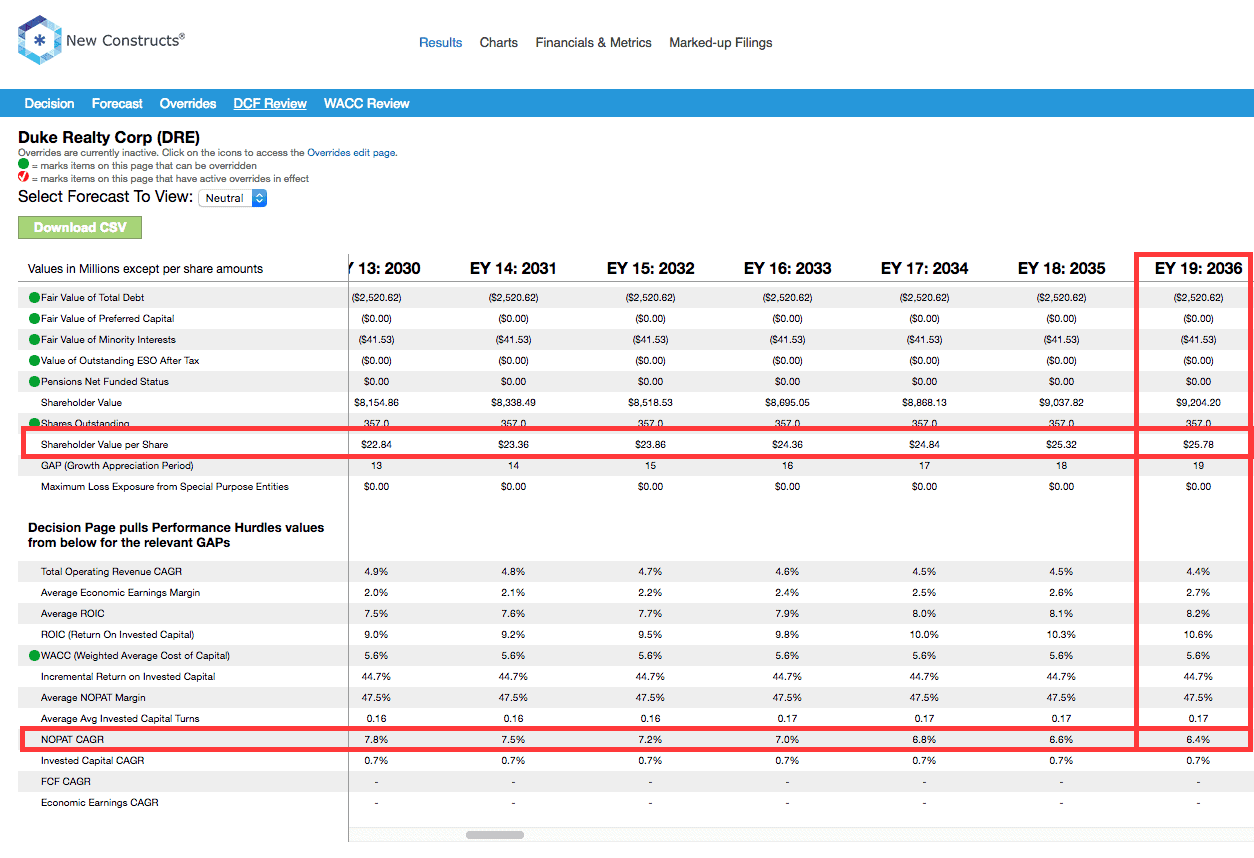The height and width of the screenshot is (858, 1254).
Task: Go to the Forecast page
Action: (x=117, y=103)
